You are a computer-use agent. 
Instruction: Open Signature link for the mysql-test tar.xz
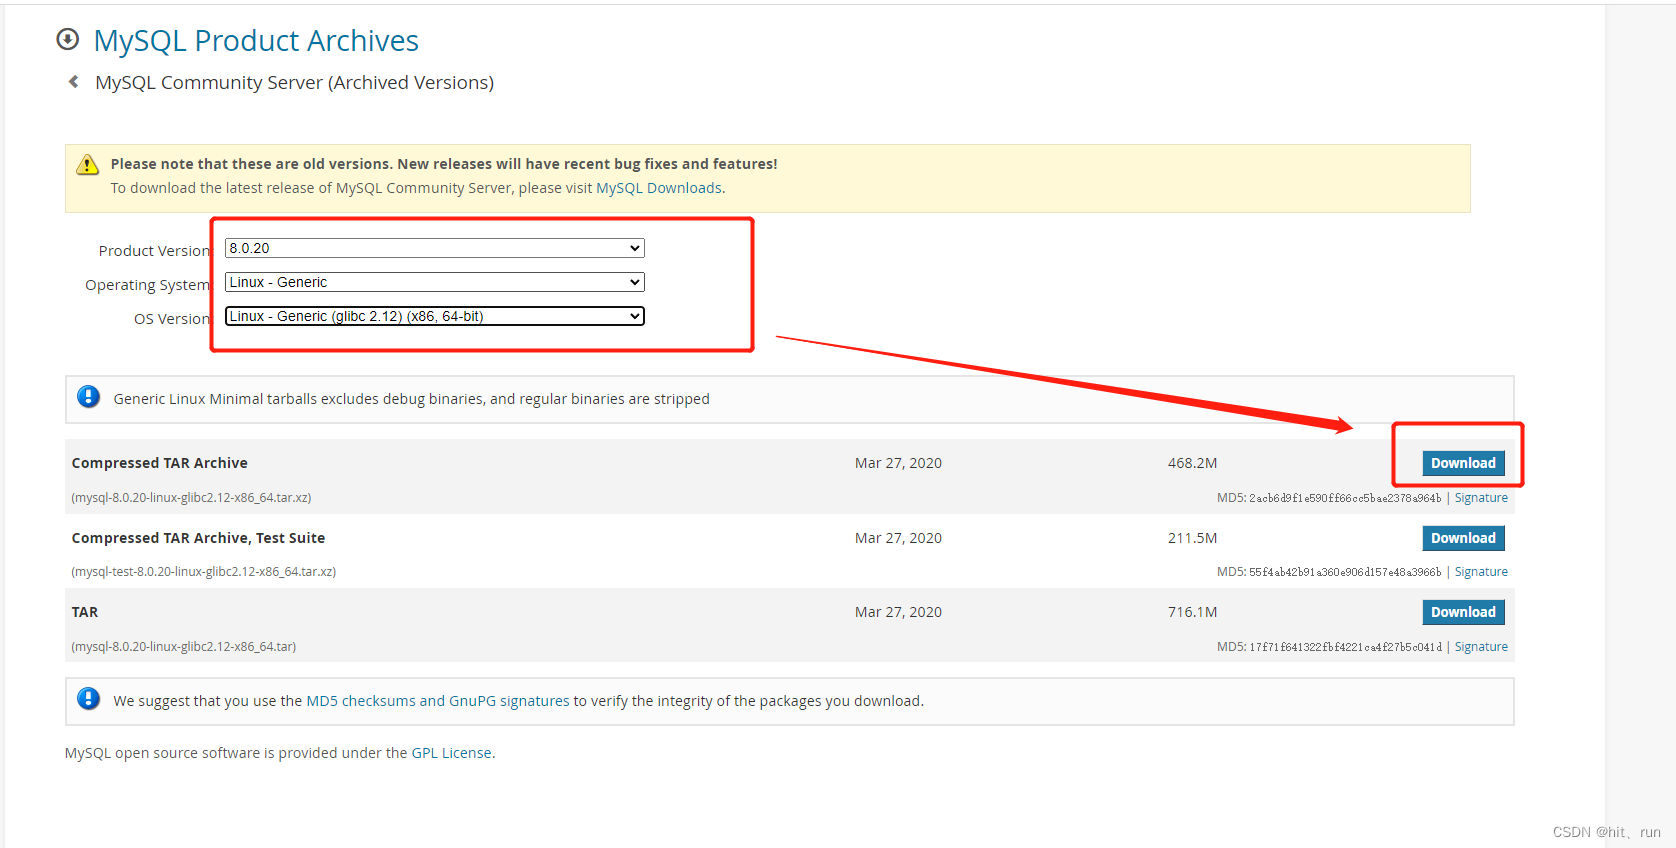click(x=1481, y=572)
